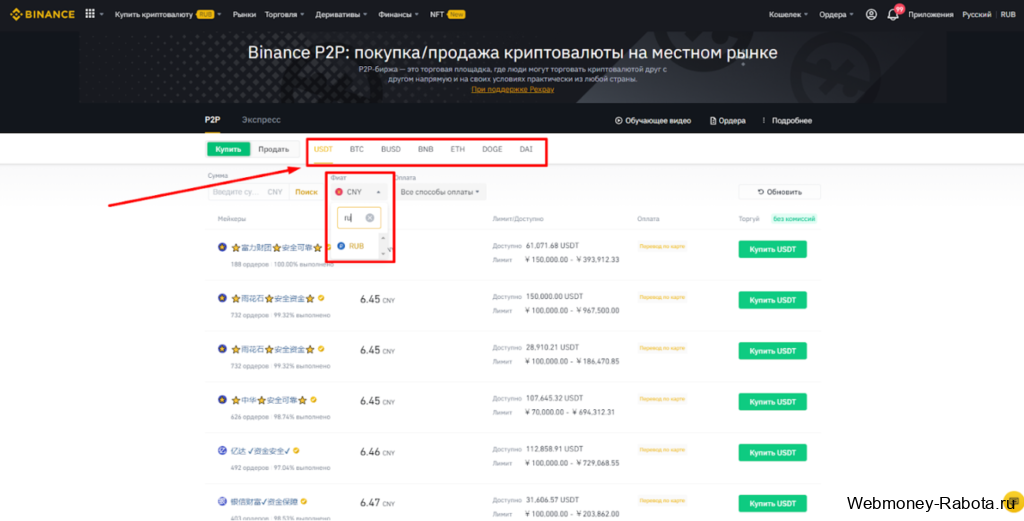
Task: Click Купить USDT for 107,645.32 USDT offer
Action: click(x=773, y=402)
